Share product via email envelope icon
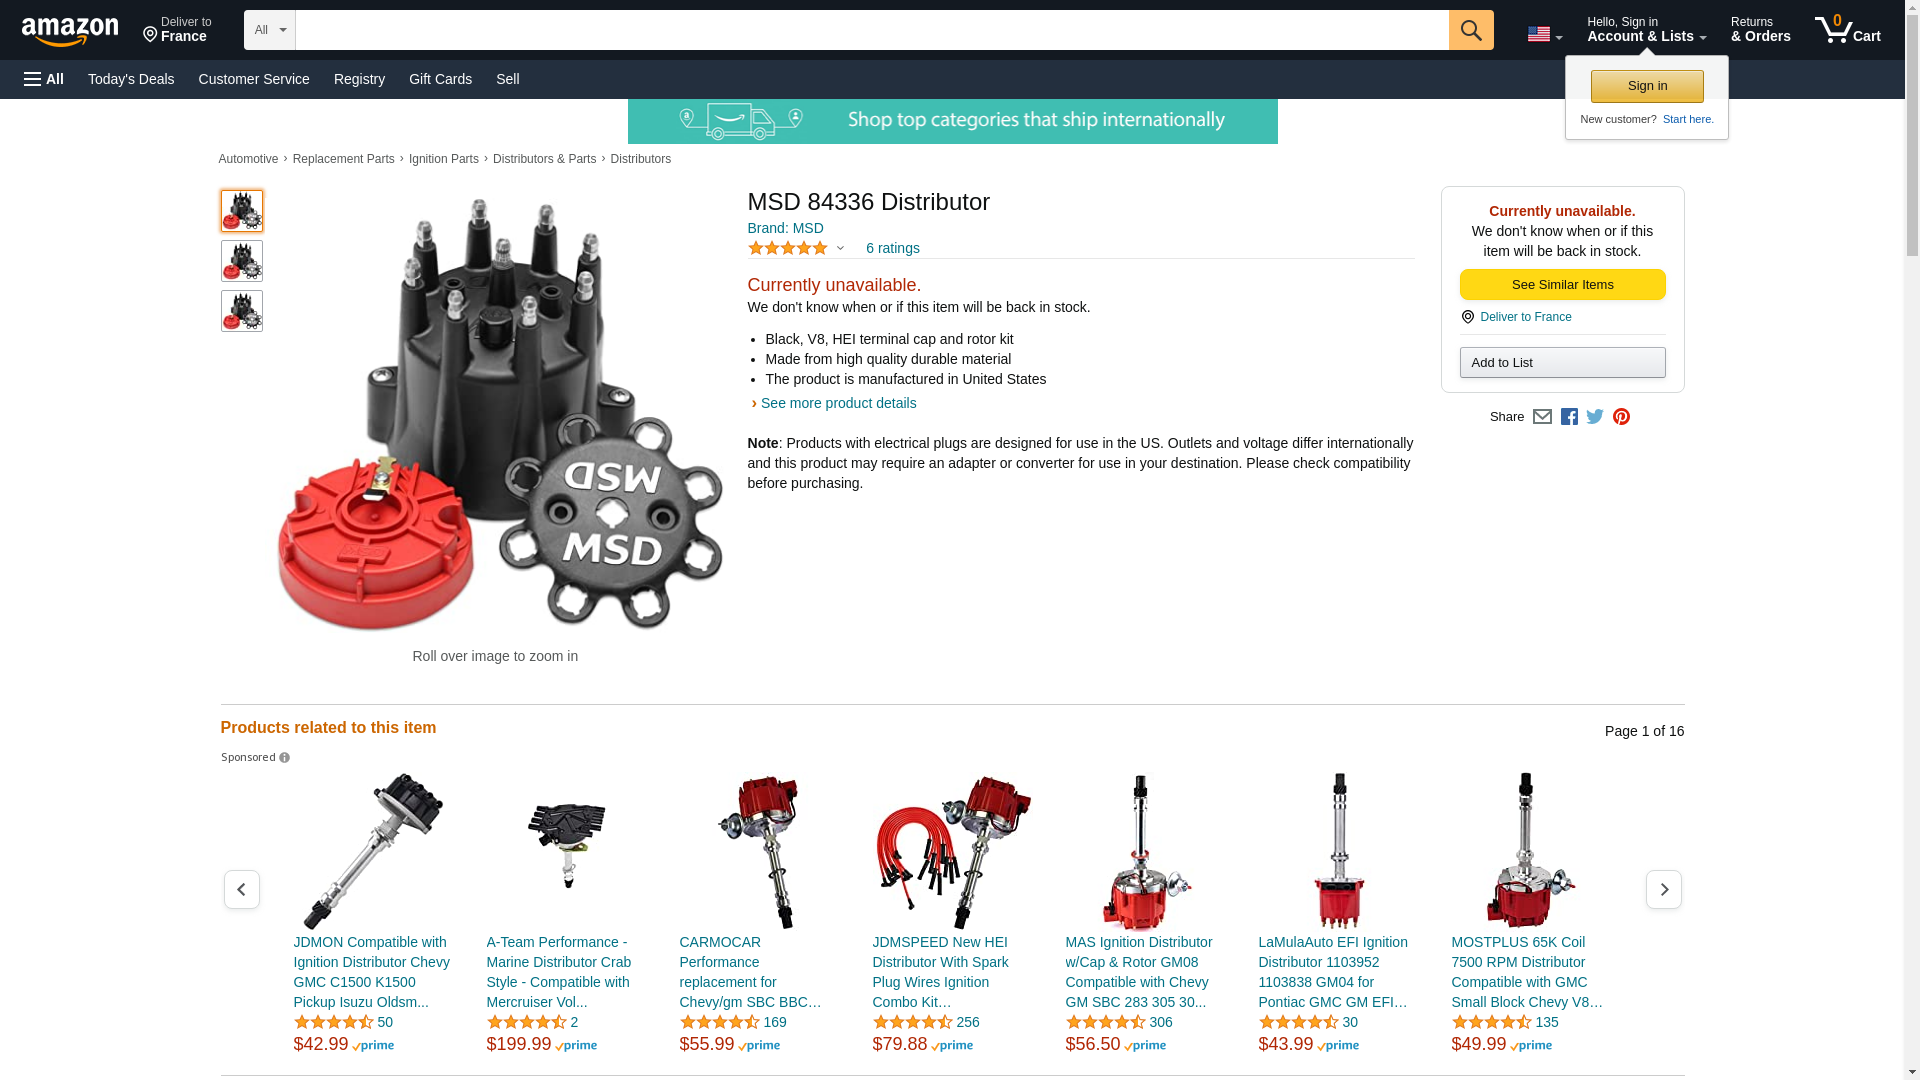The height and width of the screenshot is (1080, 1920). [x=1542, y=417]
